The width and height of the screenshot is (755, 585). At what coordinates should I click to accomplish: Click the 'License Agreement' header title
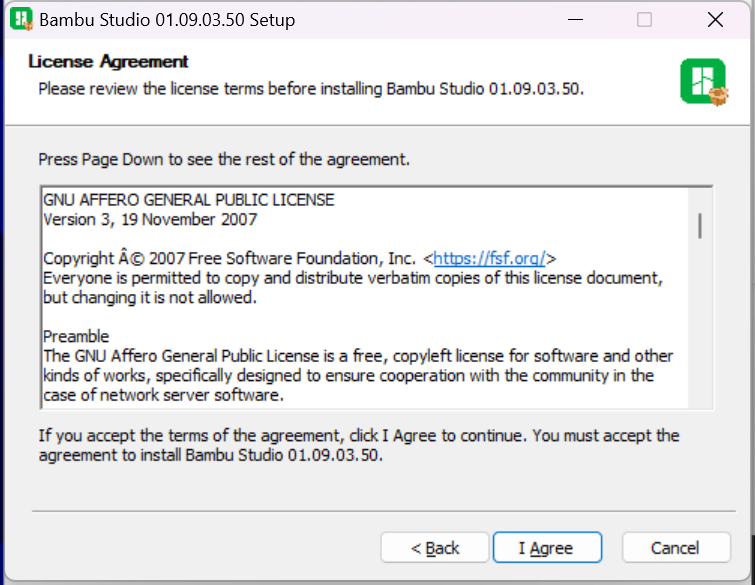tap(108, 62)
